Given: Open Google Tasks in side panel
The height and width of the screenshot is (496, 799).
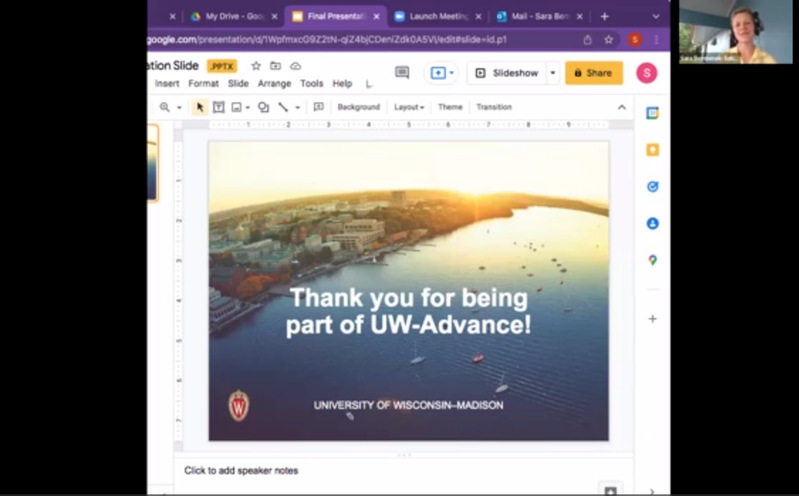Looking at the screenshot, I should (652, 187).
